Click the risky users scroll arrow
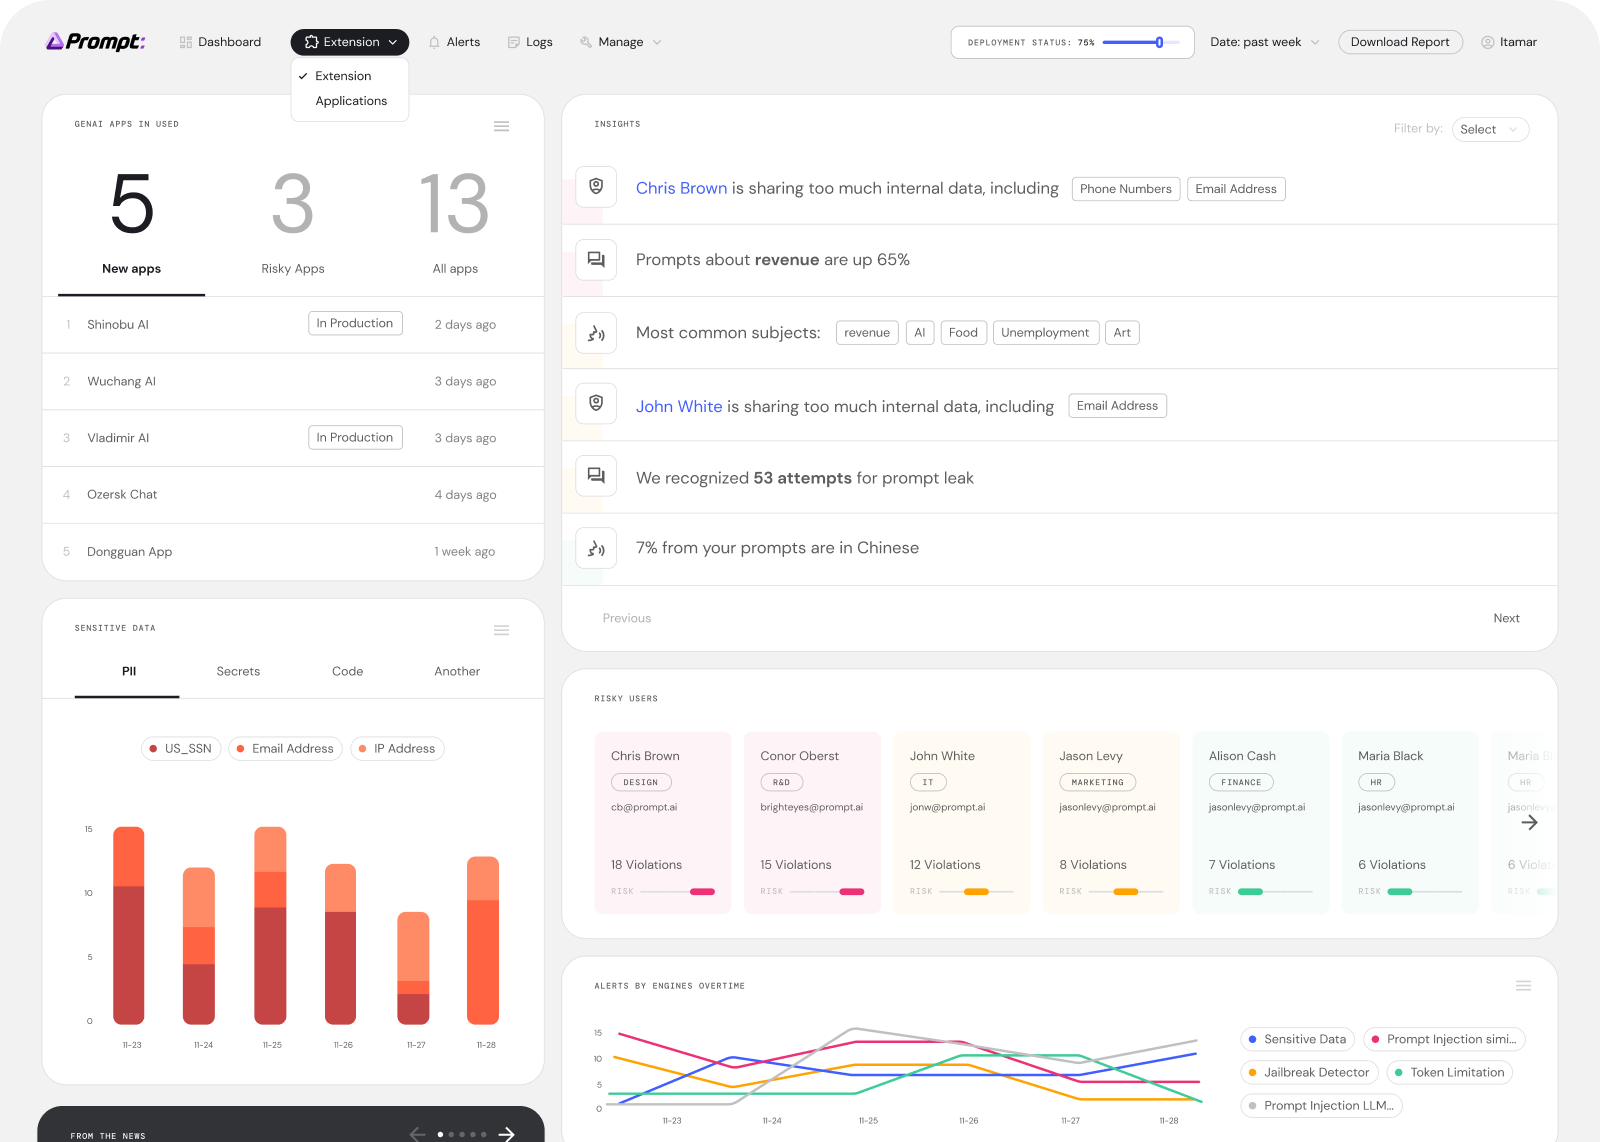 pyautogui.click(x=1530, y=822)
